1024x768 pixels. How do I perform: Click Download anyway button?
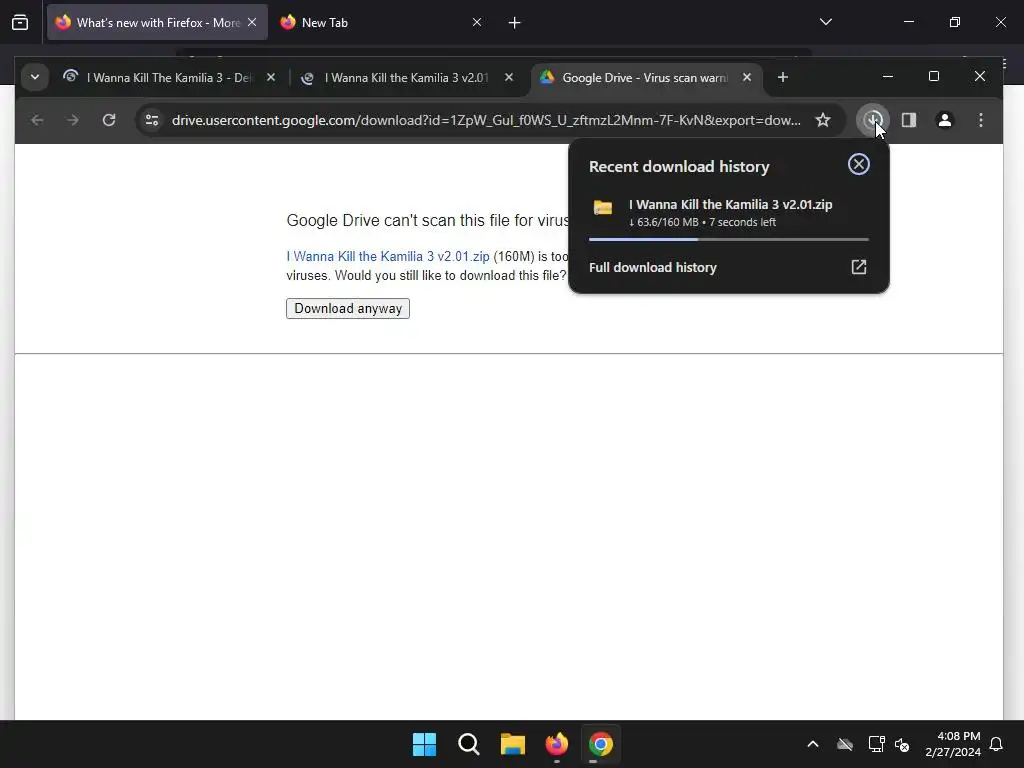coord(347,308)
